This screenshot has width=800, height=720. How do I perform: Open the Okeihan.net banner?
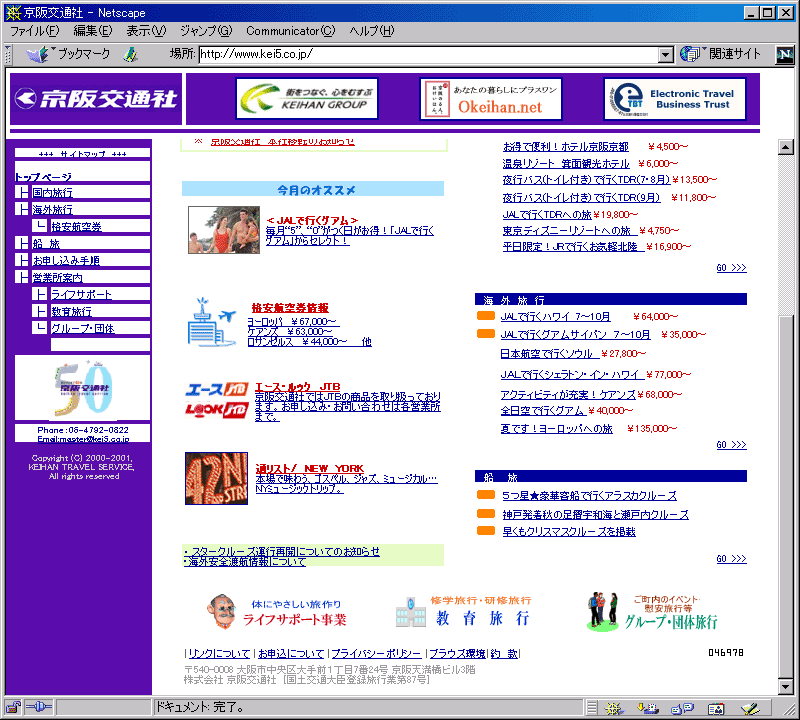click(x=490, y=99)
